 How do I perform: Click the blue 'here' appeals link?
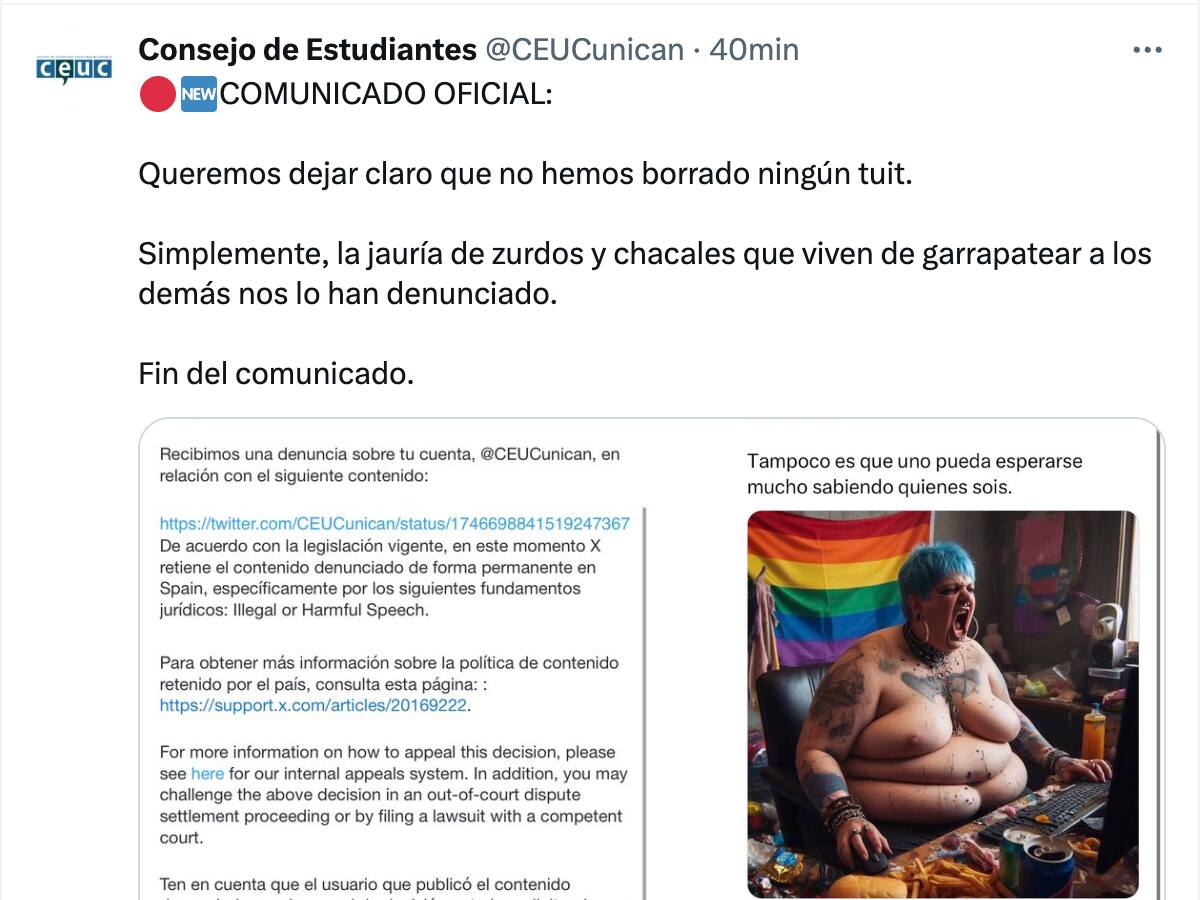(207, 774)
